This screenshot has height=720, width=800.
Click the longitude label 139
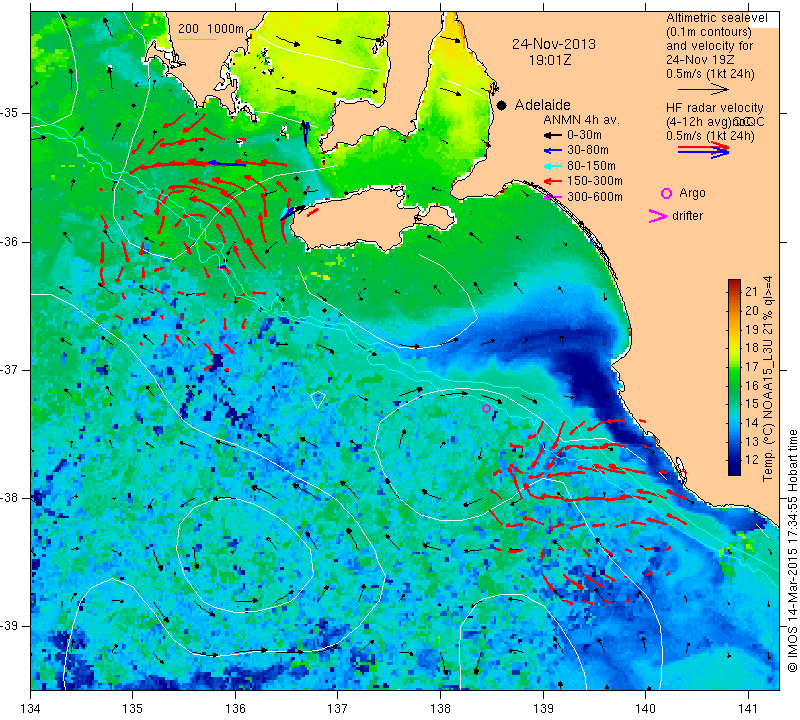pyautogui.click(x=543, y=709)
